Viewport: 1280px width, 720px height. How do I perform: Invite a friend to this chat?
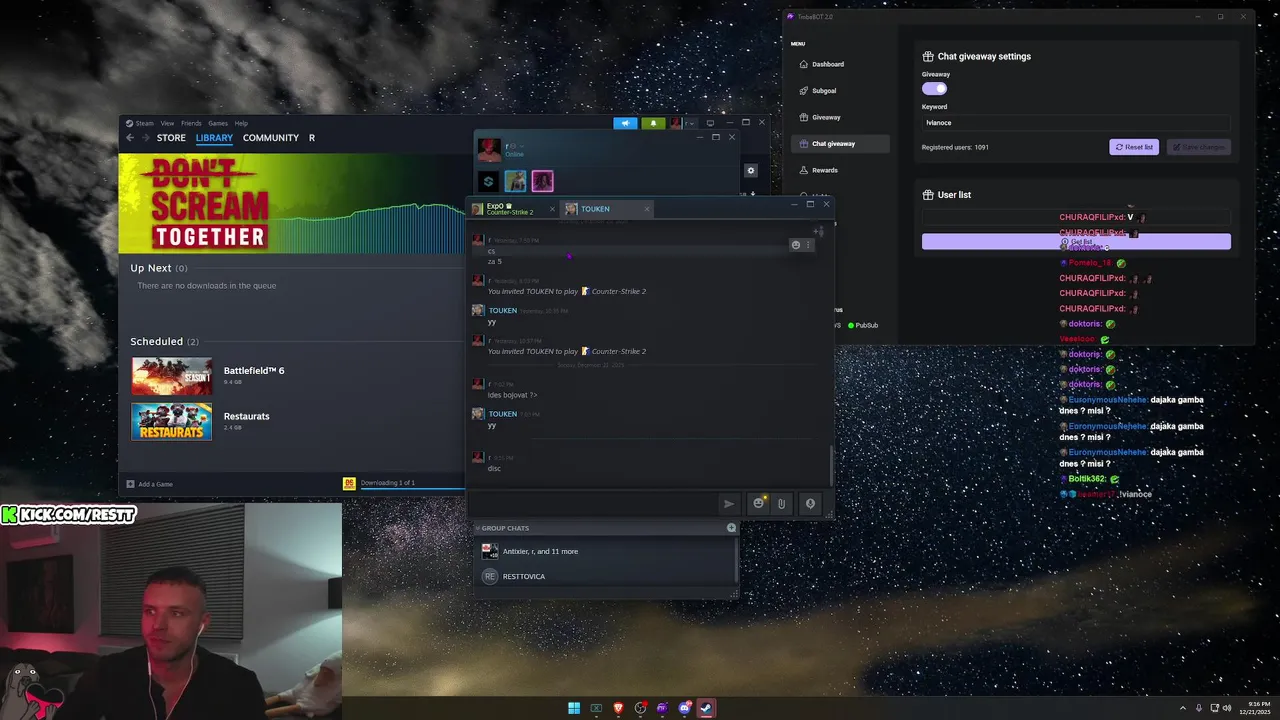coord(819,232)
